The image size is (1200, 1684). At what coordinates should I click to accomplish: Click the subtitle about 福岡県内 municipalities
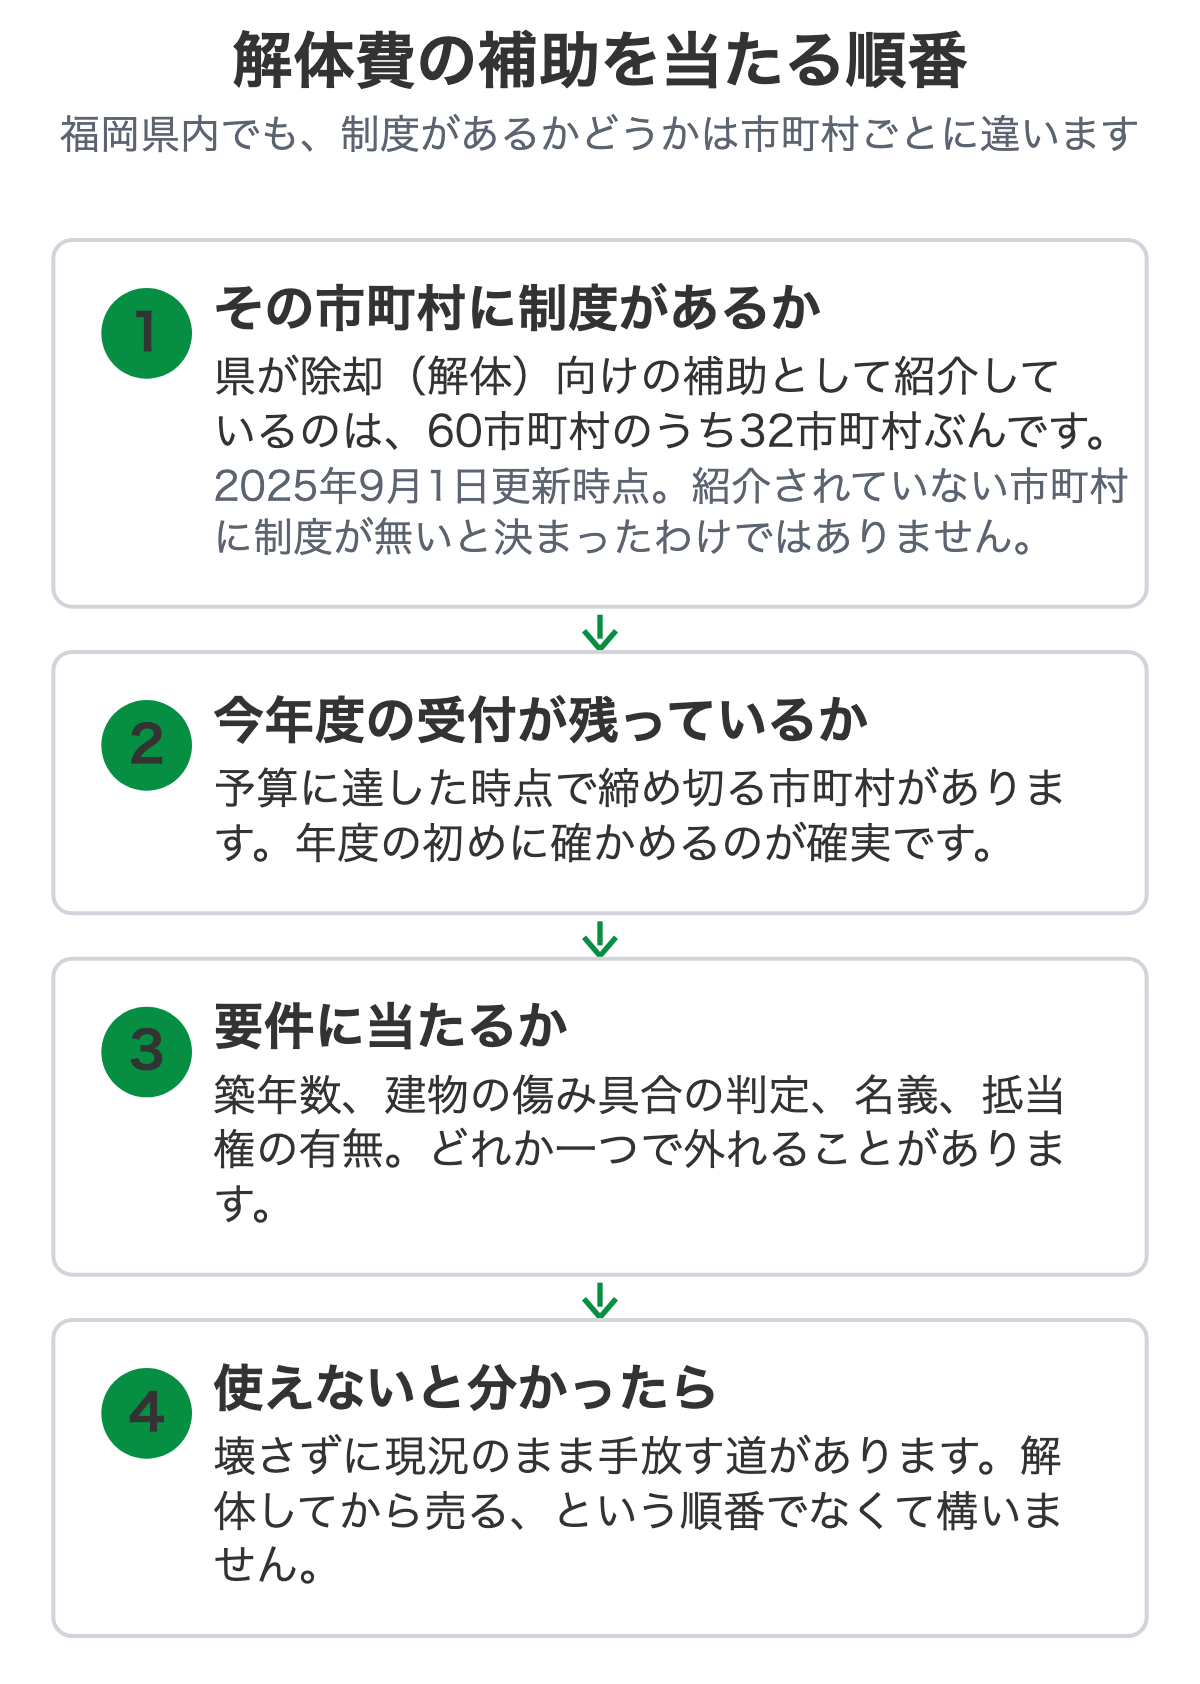click(x=600, y=134)
